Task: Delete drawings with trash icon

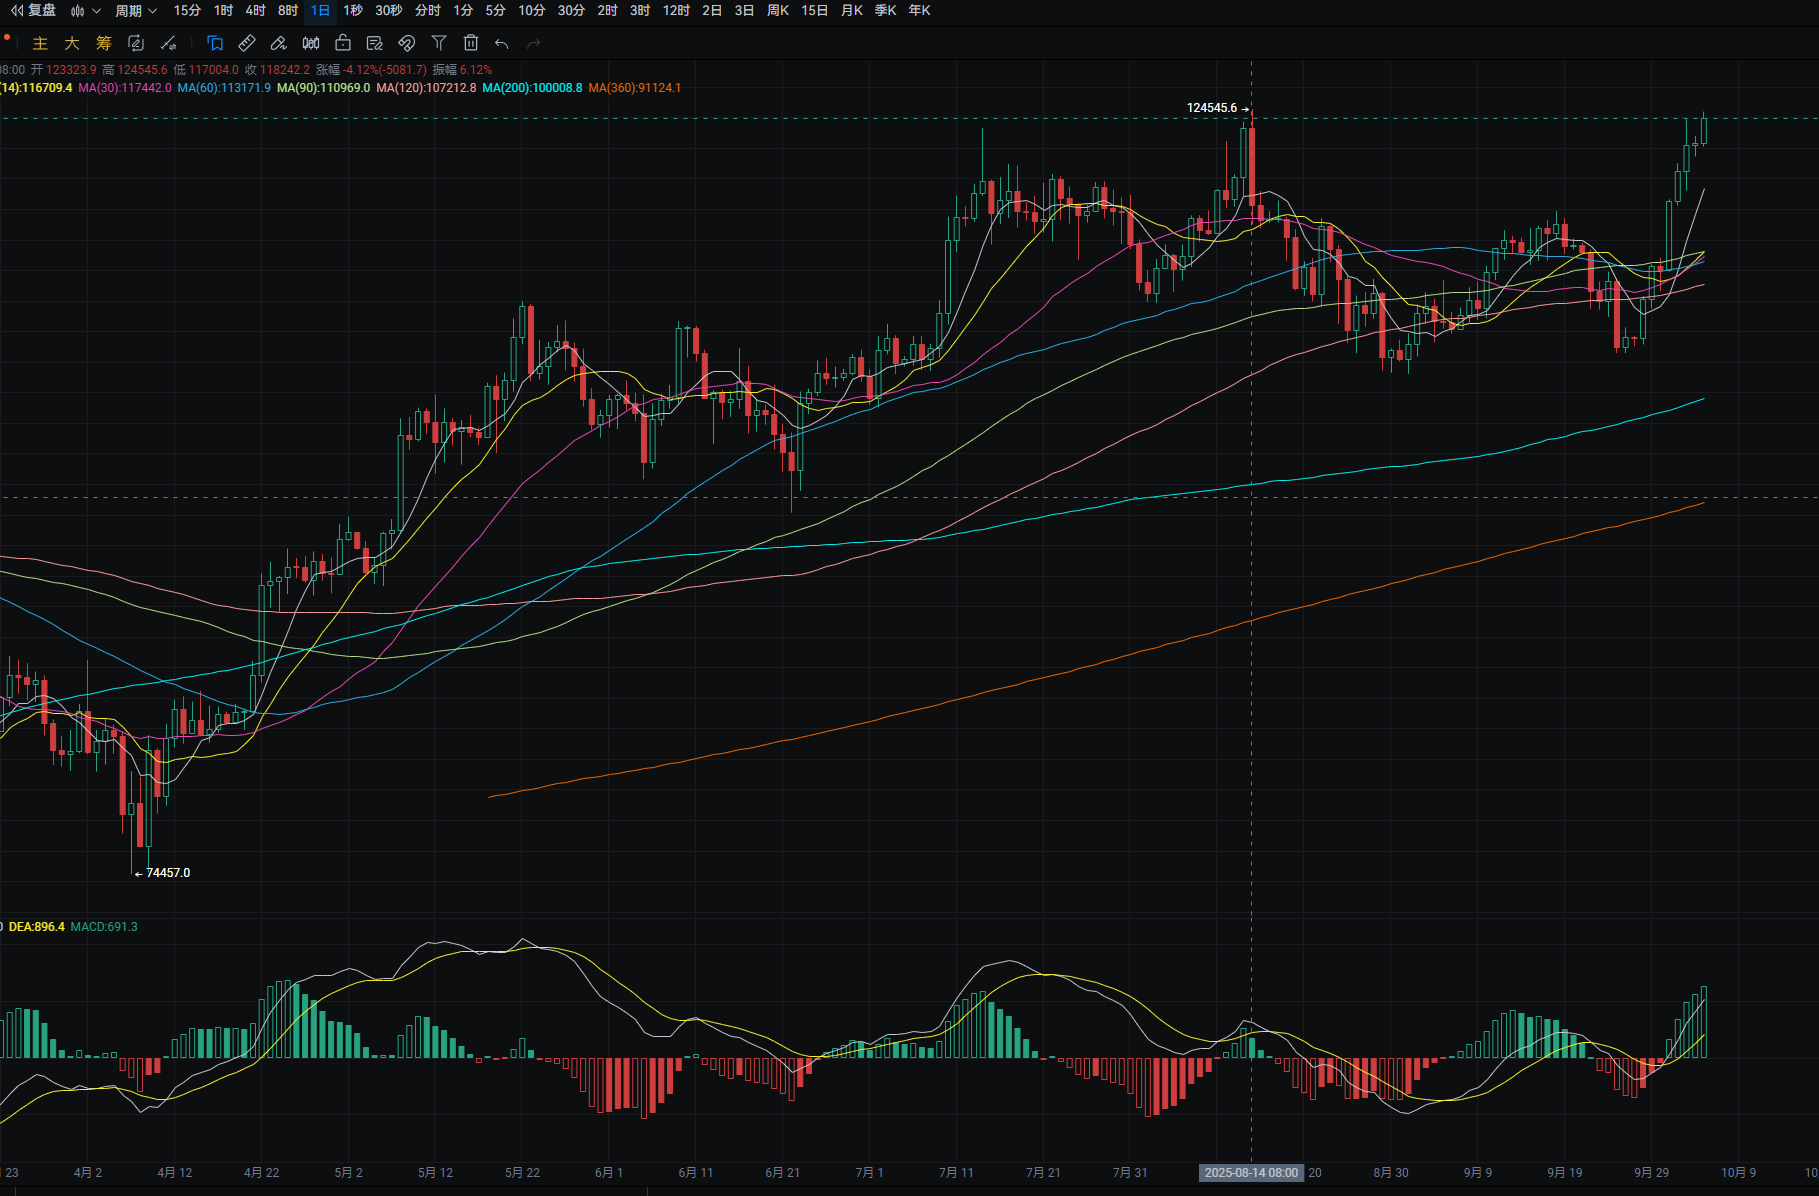Action: (471, 43)
